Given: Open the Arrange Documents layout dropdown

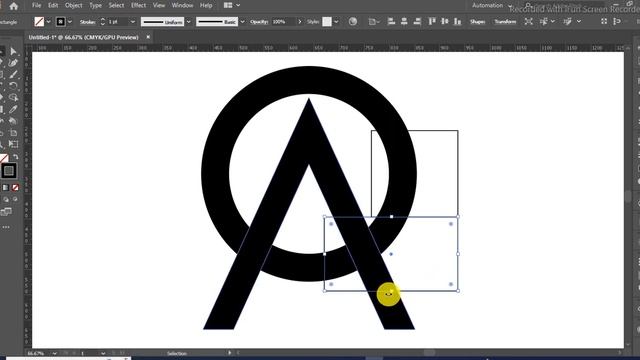Looking at the screenshot, I should [232, 5].
